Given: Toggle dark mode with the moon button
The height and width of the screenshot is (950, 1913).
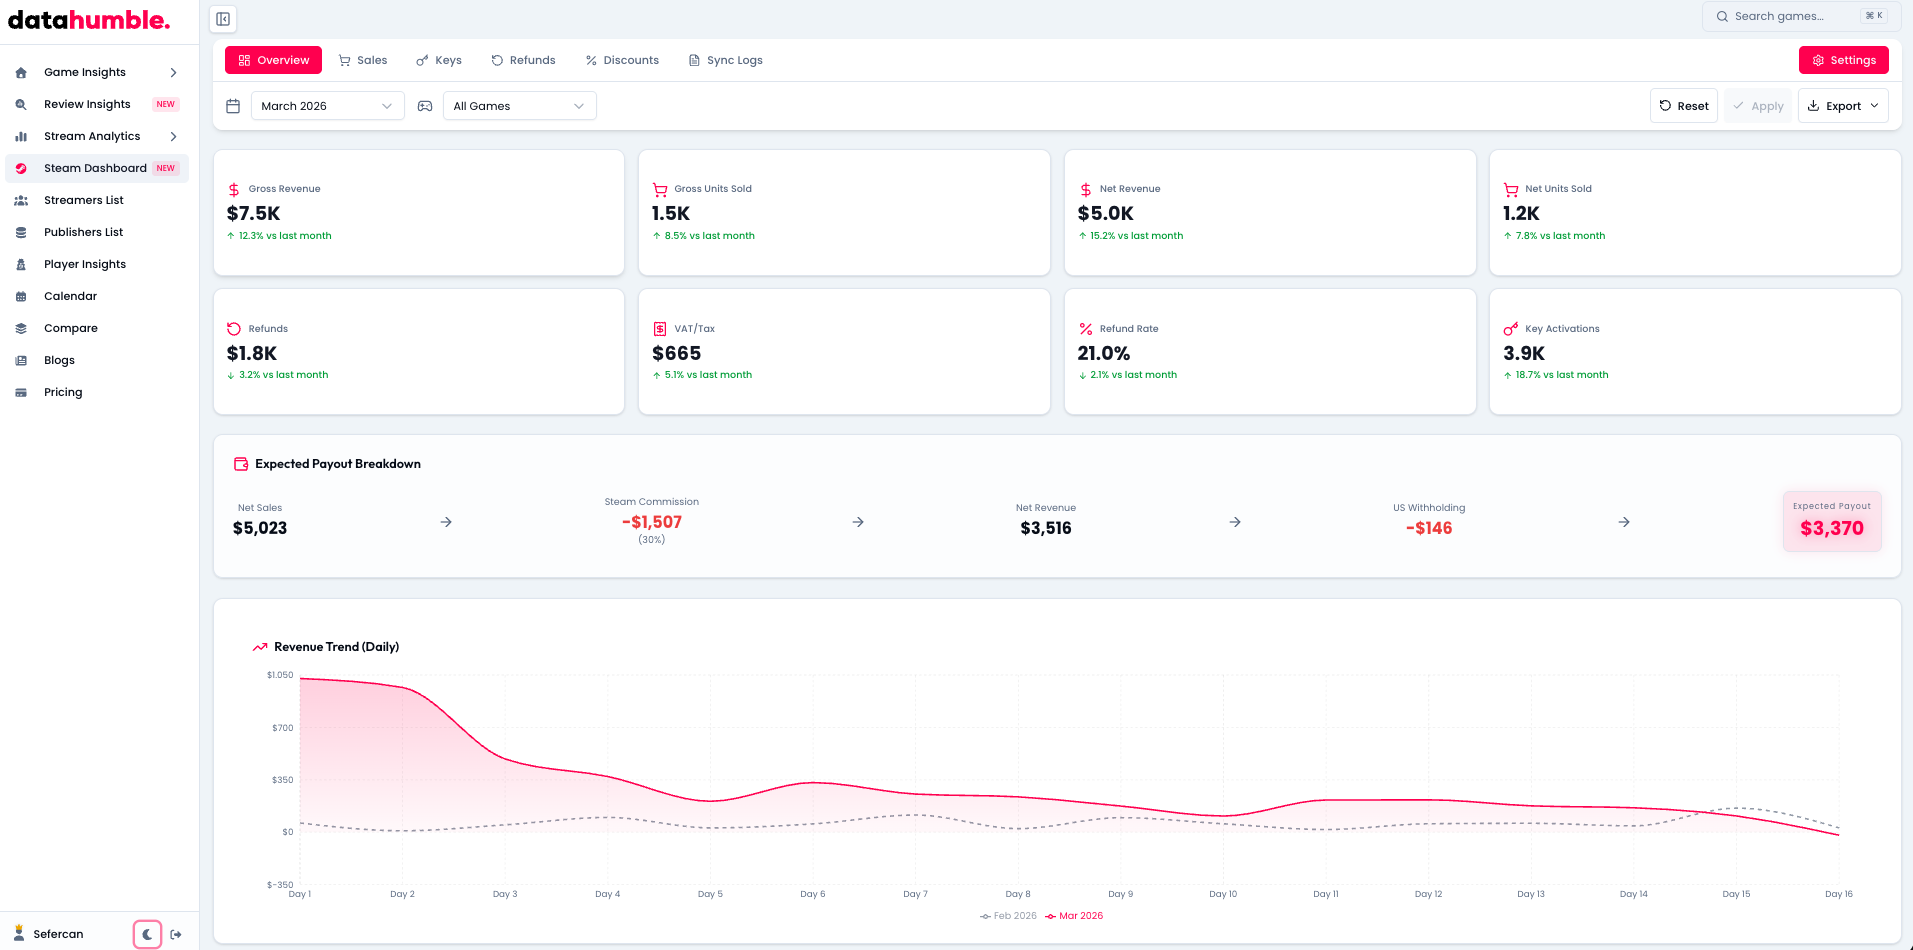Looking at the screenshot, I should 147,934.
